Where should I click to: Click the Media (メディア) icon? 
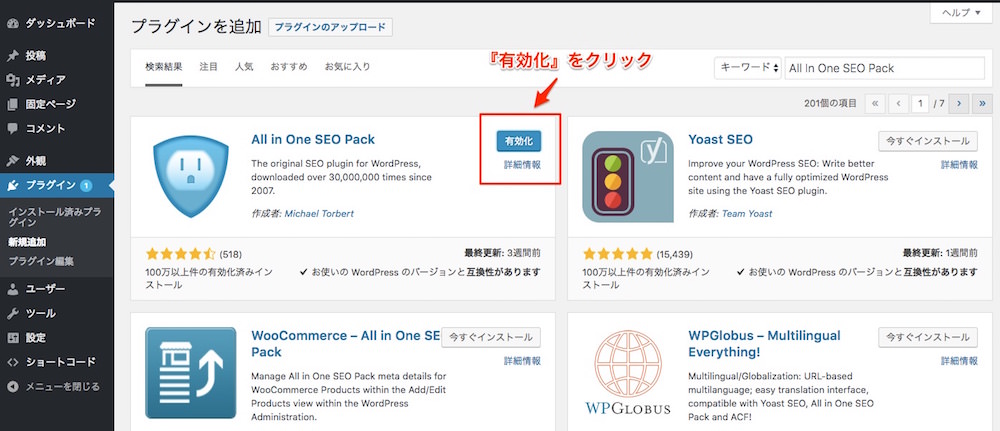click(x=12, y=80)
